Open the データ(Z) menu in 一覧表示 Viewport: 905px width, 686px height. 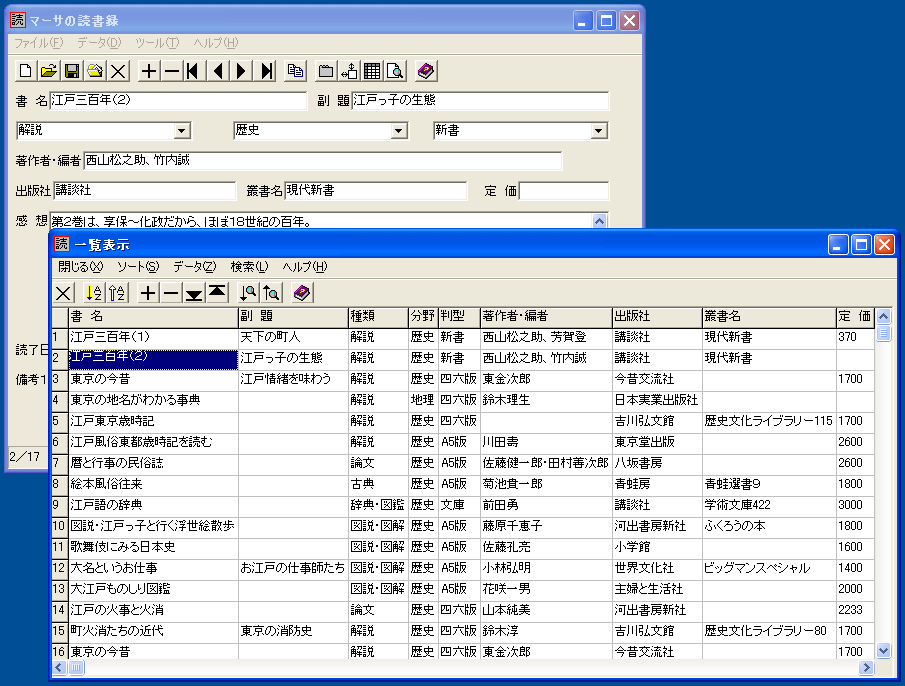[195, 267]
